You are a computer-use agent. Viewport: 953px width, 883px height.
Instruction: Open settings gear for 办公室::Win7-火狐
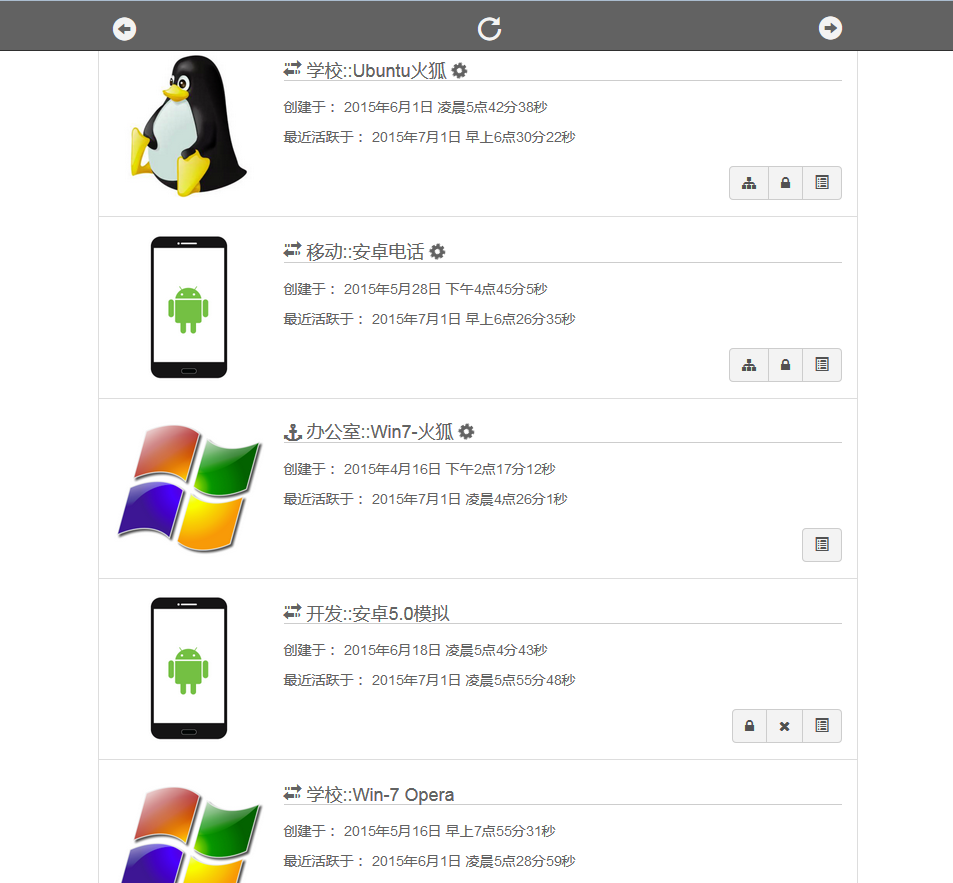pos(466,432)
